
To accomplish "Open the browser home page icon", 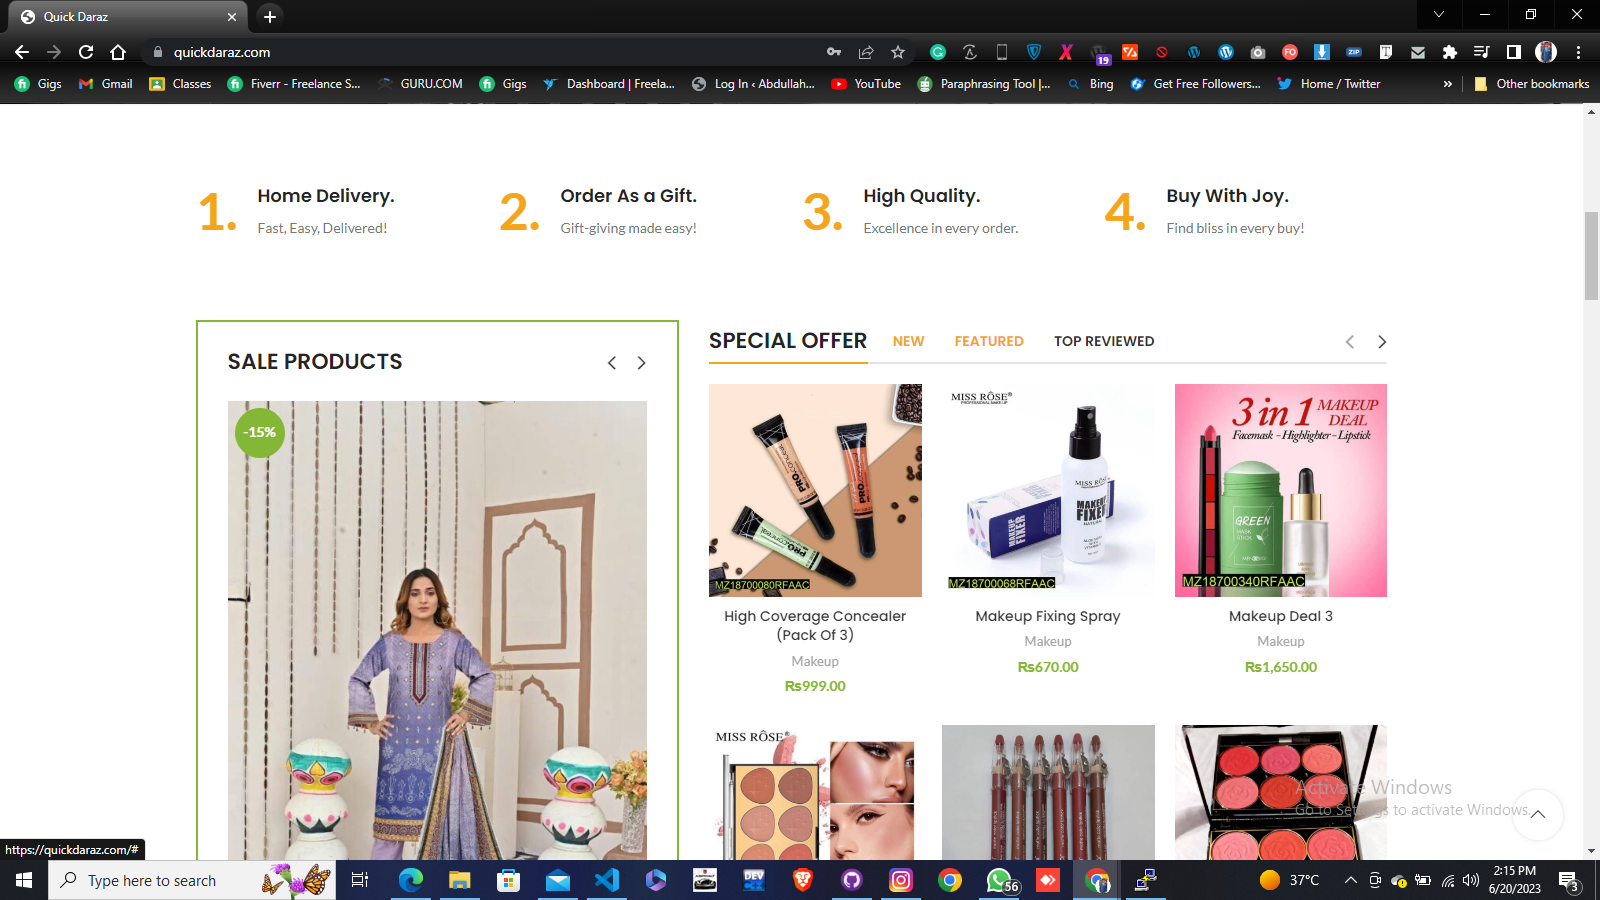I will (118, 52).
